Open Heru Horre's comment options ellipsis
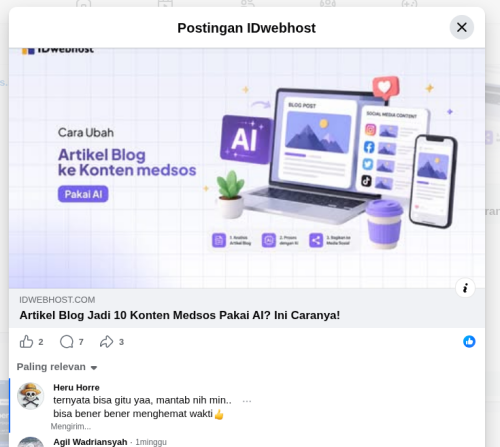 pyautogui.click(x=247, y=401)
